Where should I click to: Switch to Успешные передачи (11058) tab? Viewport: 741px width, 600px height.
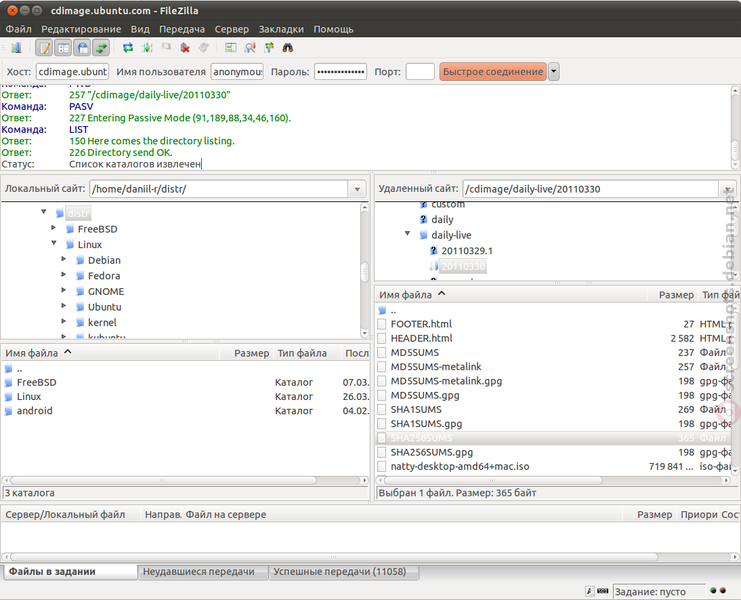343,572
